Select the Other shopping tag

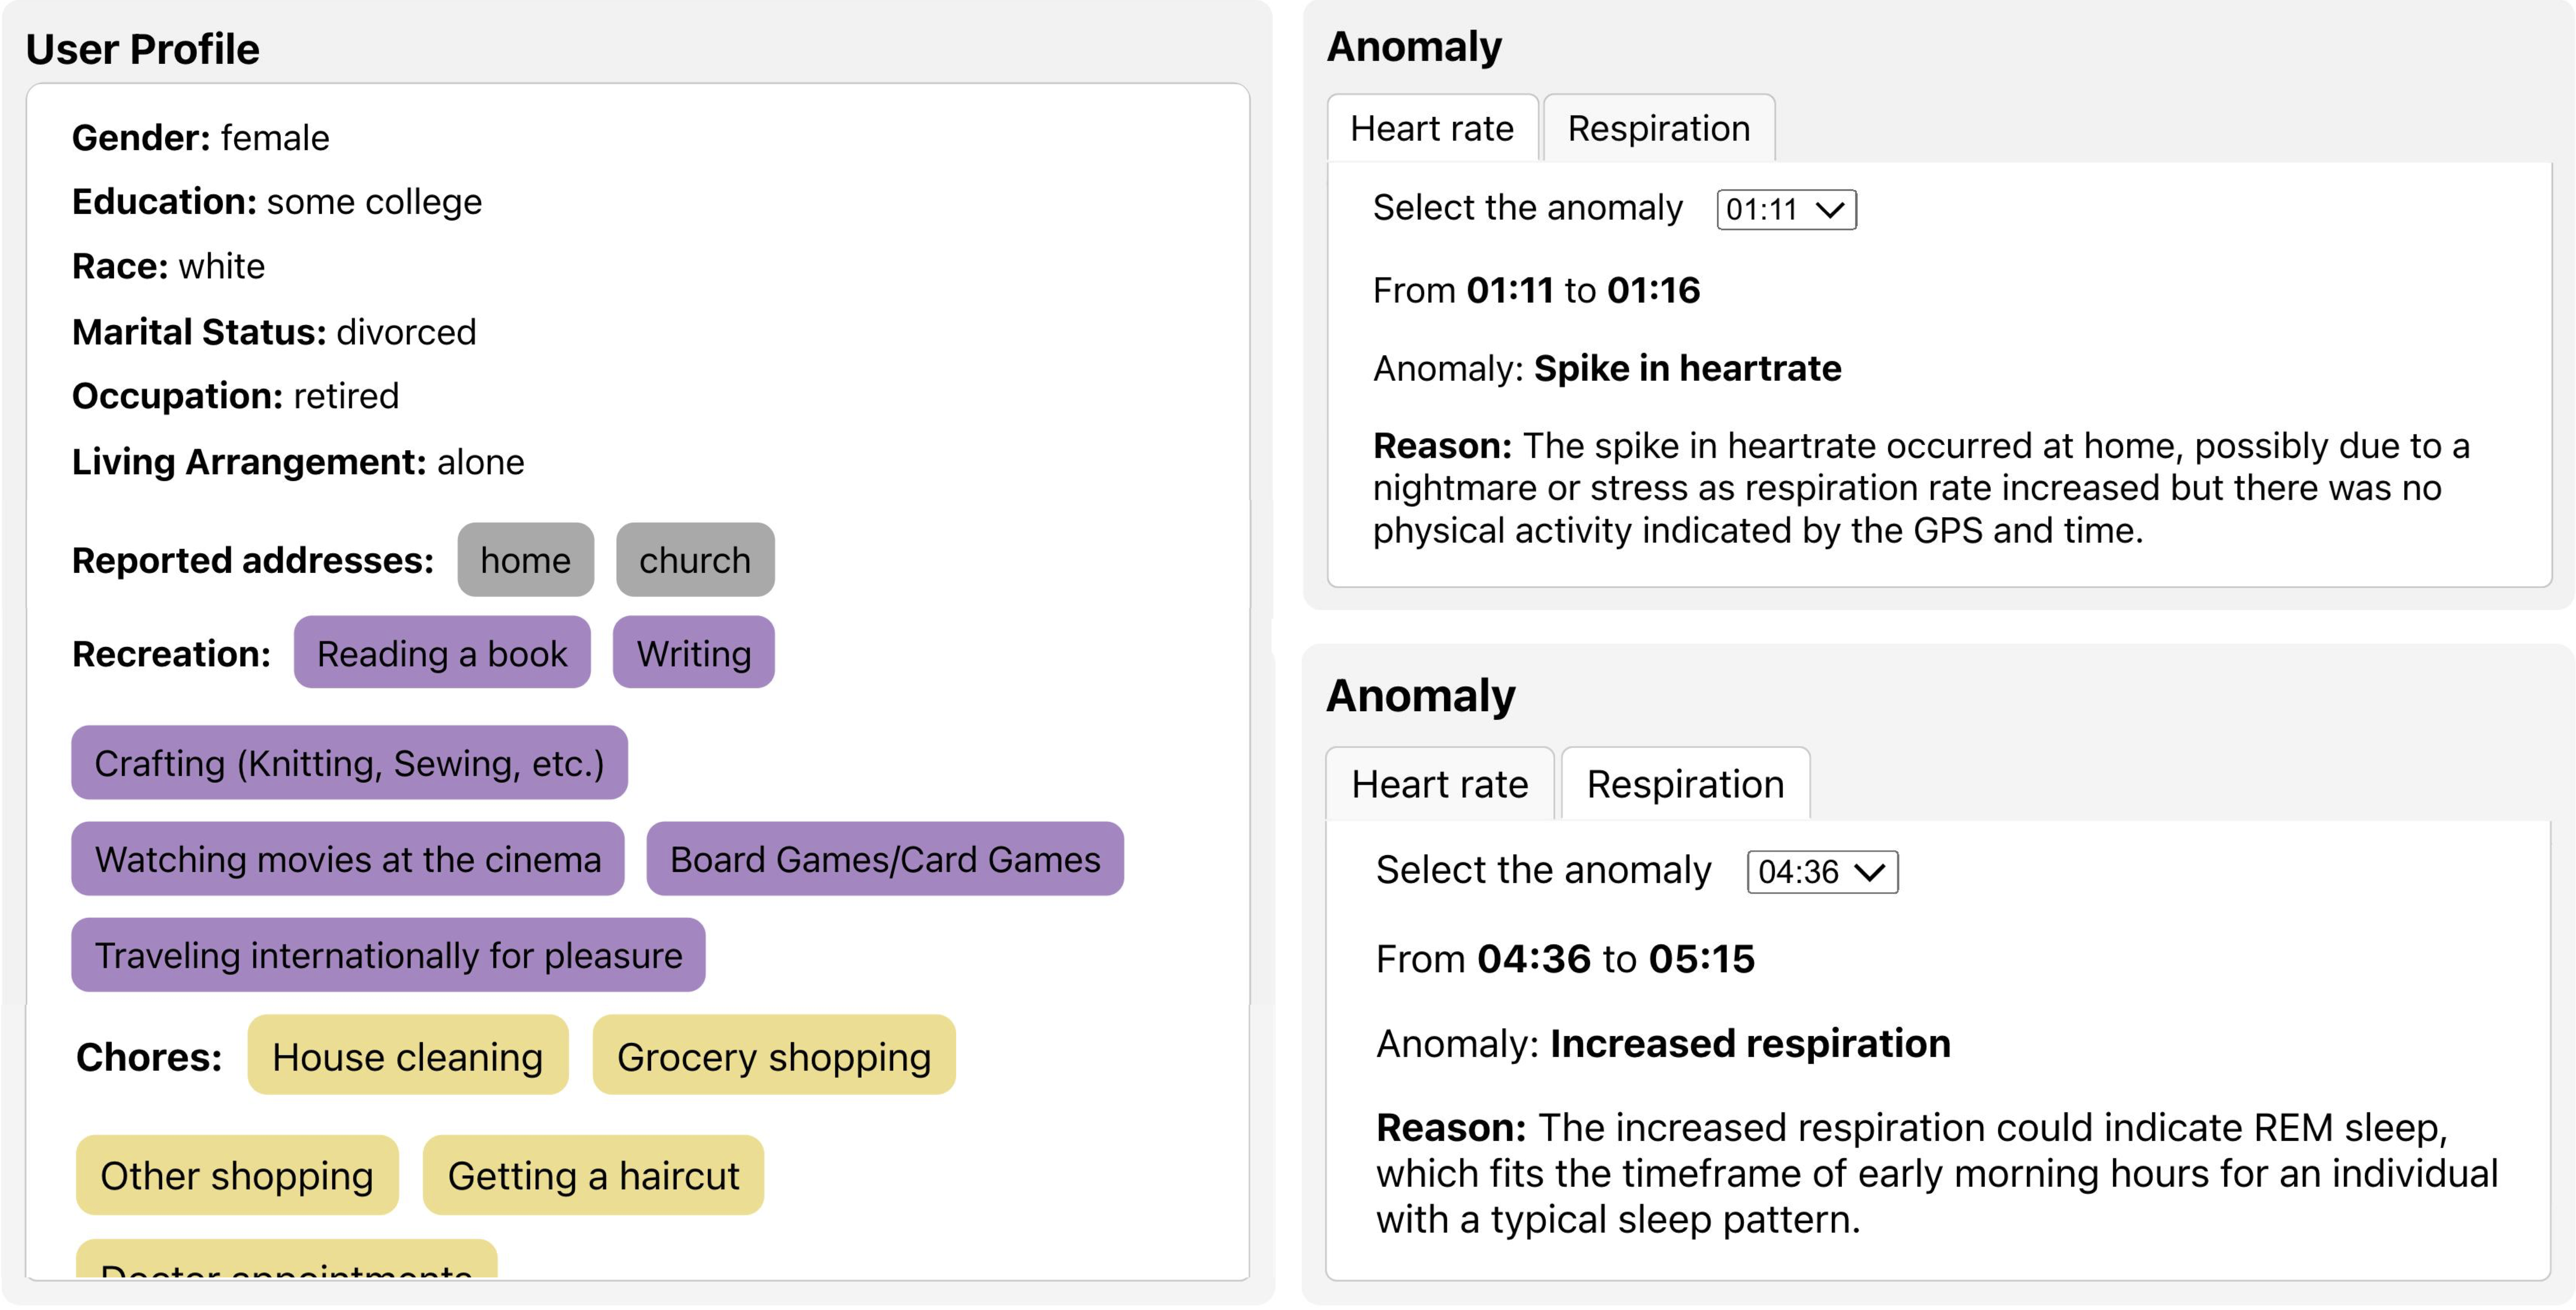[x=237, y=1175]
